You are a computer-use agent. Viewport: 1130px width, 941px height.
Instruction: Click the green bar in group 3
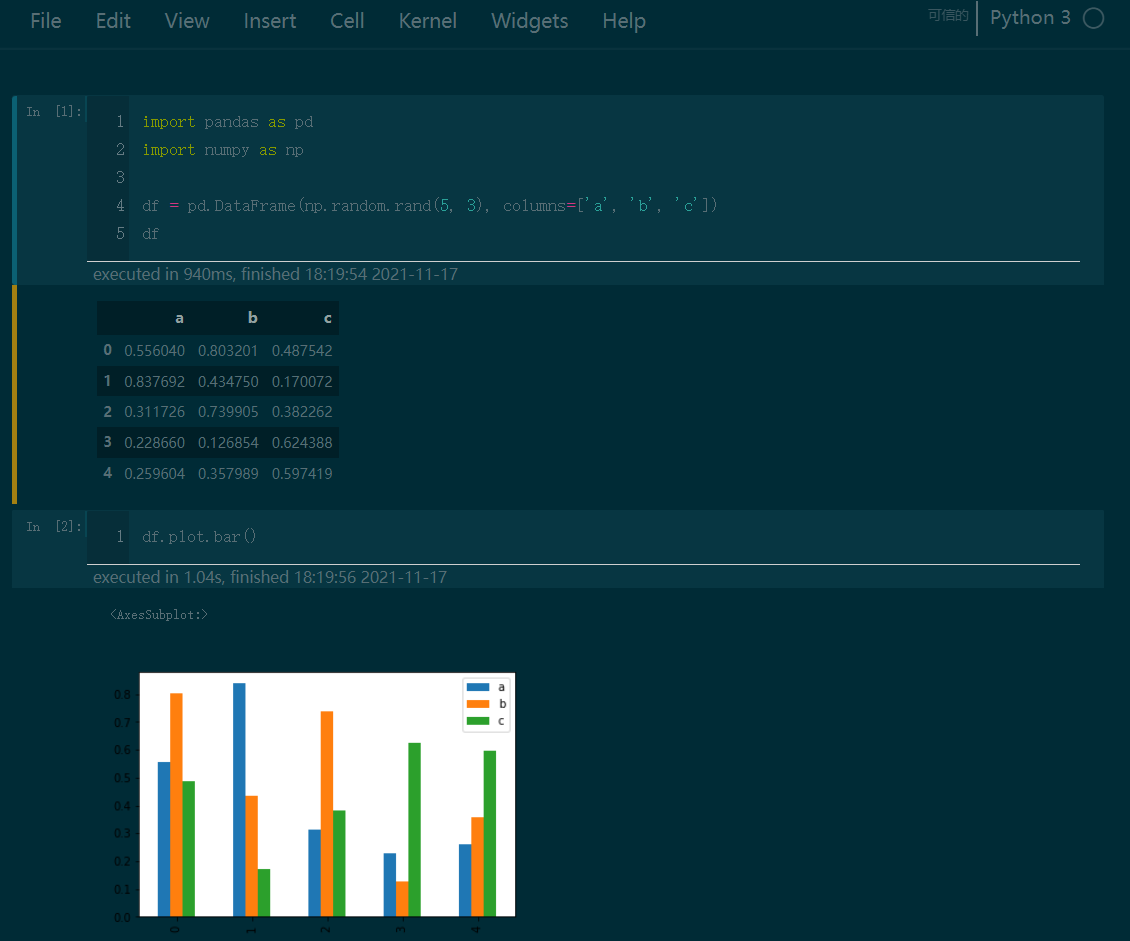(x=414, y=829)
